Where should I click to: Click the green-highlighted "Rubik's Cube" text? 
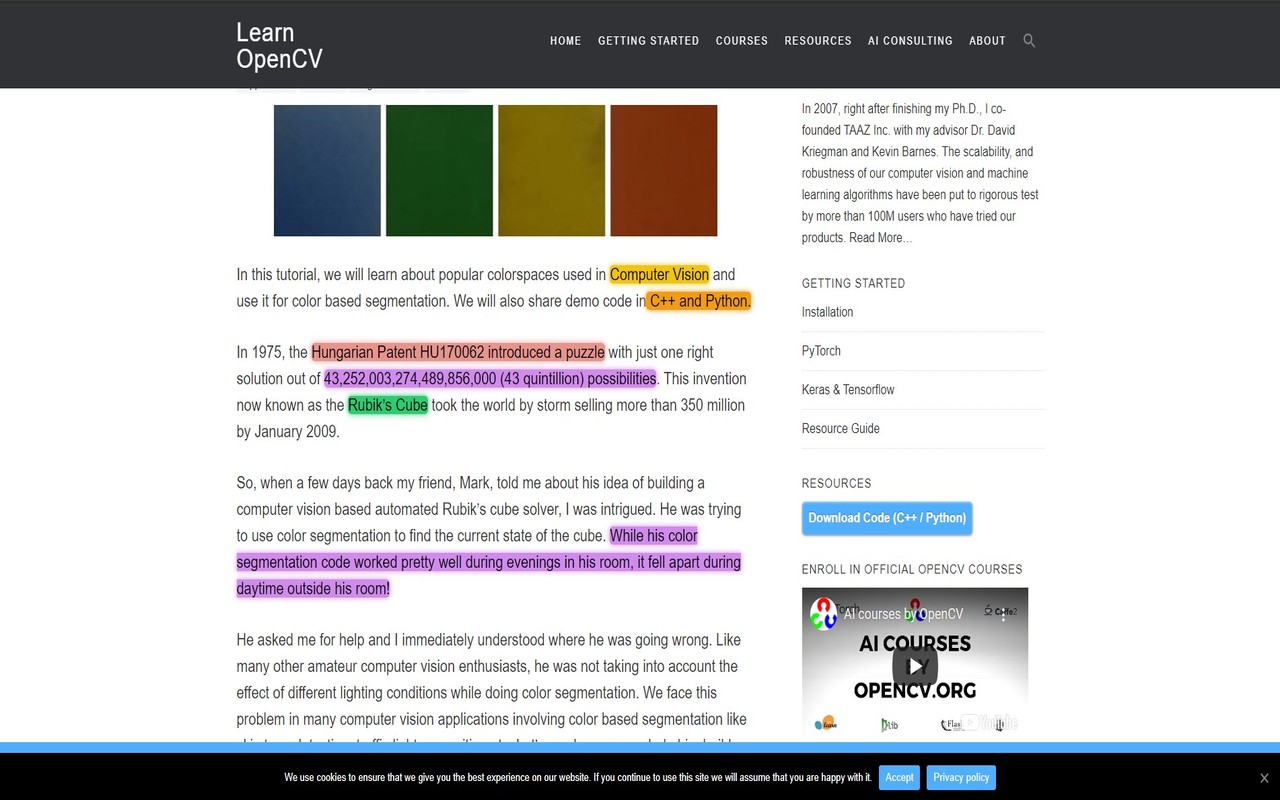[x=387, y=405]
